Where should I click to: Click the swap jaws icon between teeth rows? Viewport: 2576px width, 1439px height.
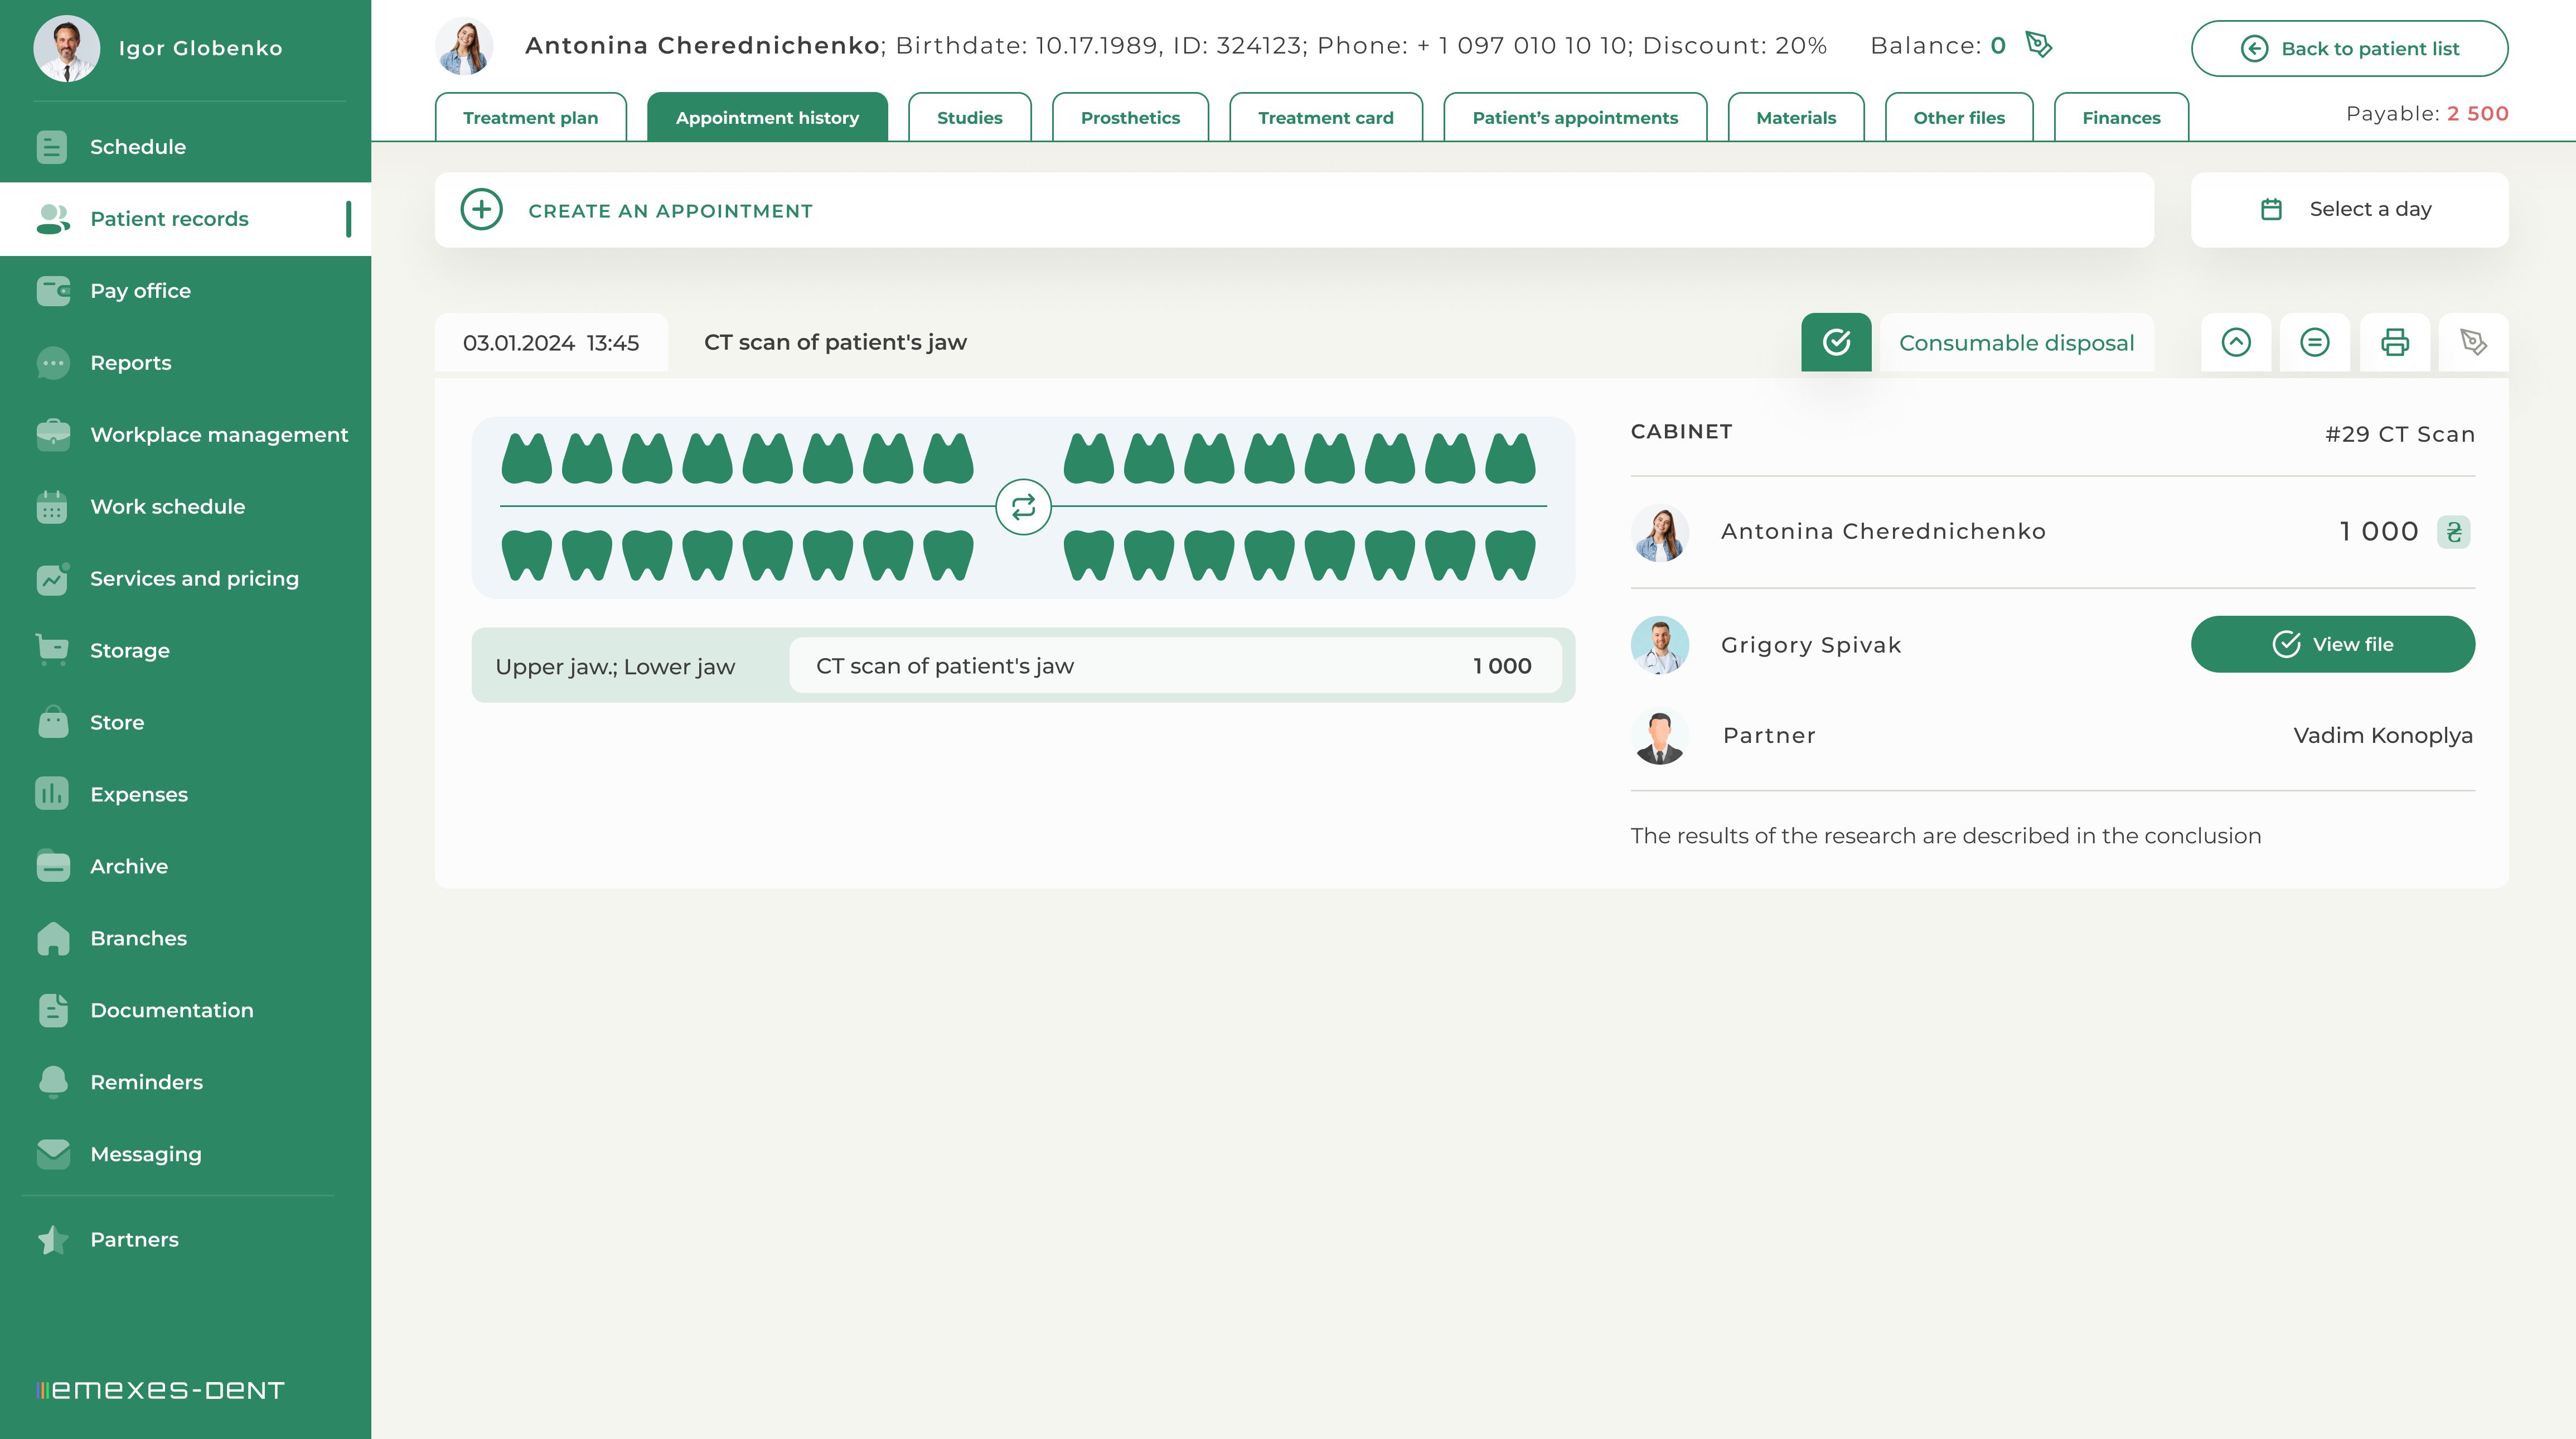point(1023,508)
